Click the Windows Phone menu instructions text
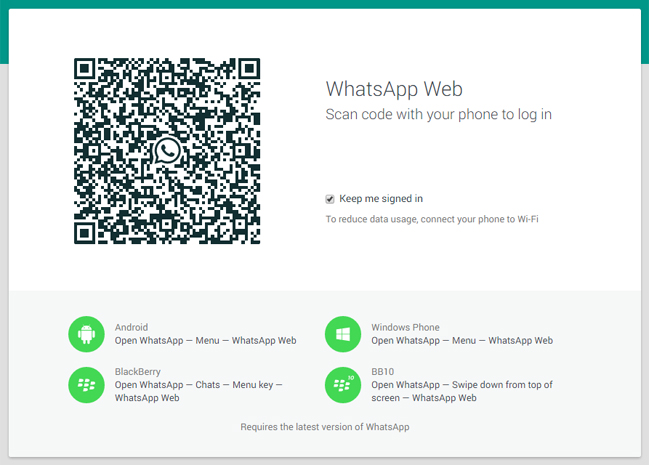 click(461, 341)
